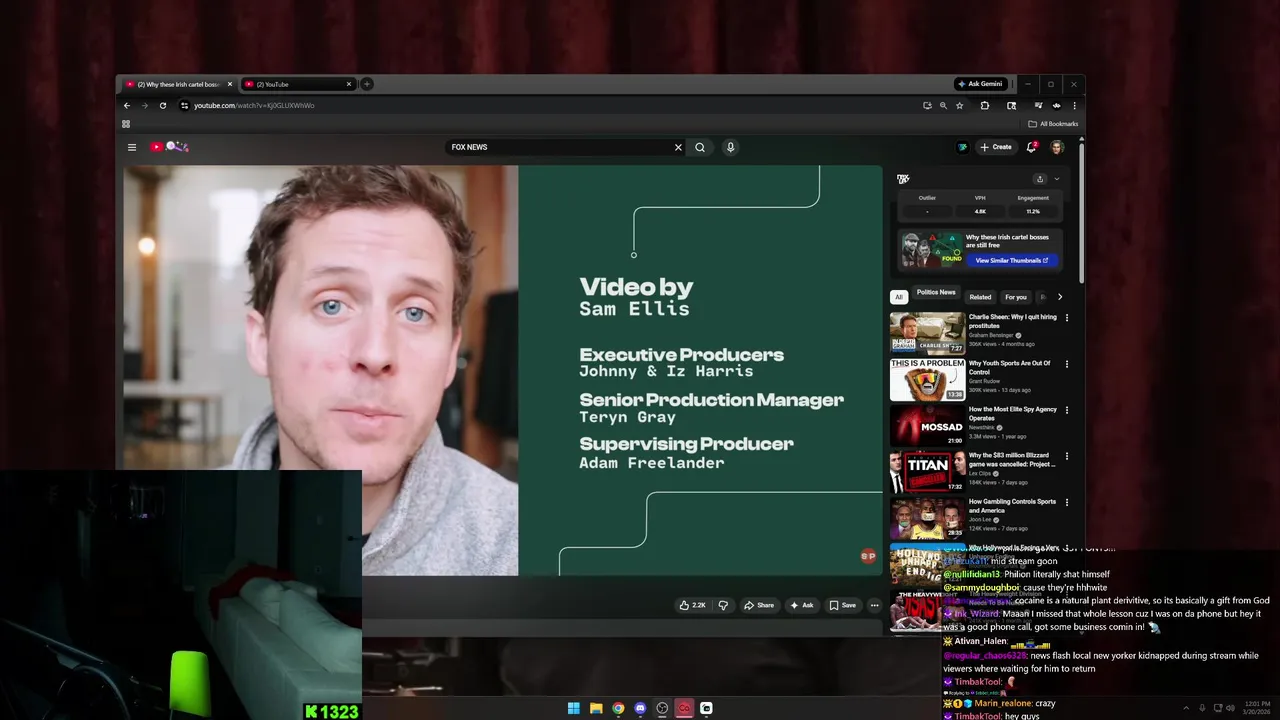Start voice search with the microphone icon
1280x720 pixels.
click(x=730, y=147)
